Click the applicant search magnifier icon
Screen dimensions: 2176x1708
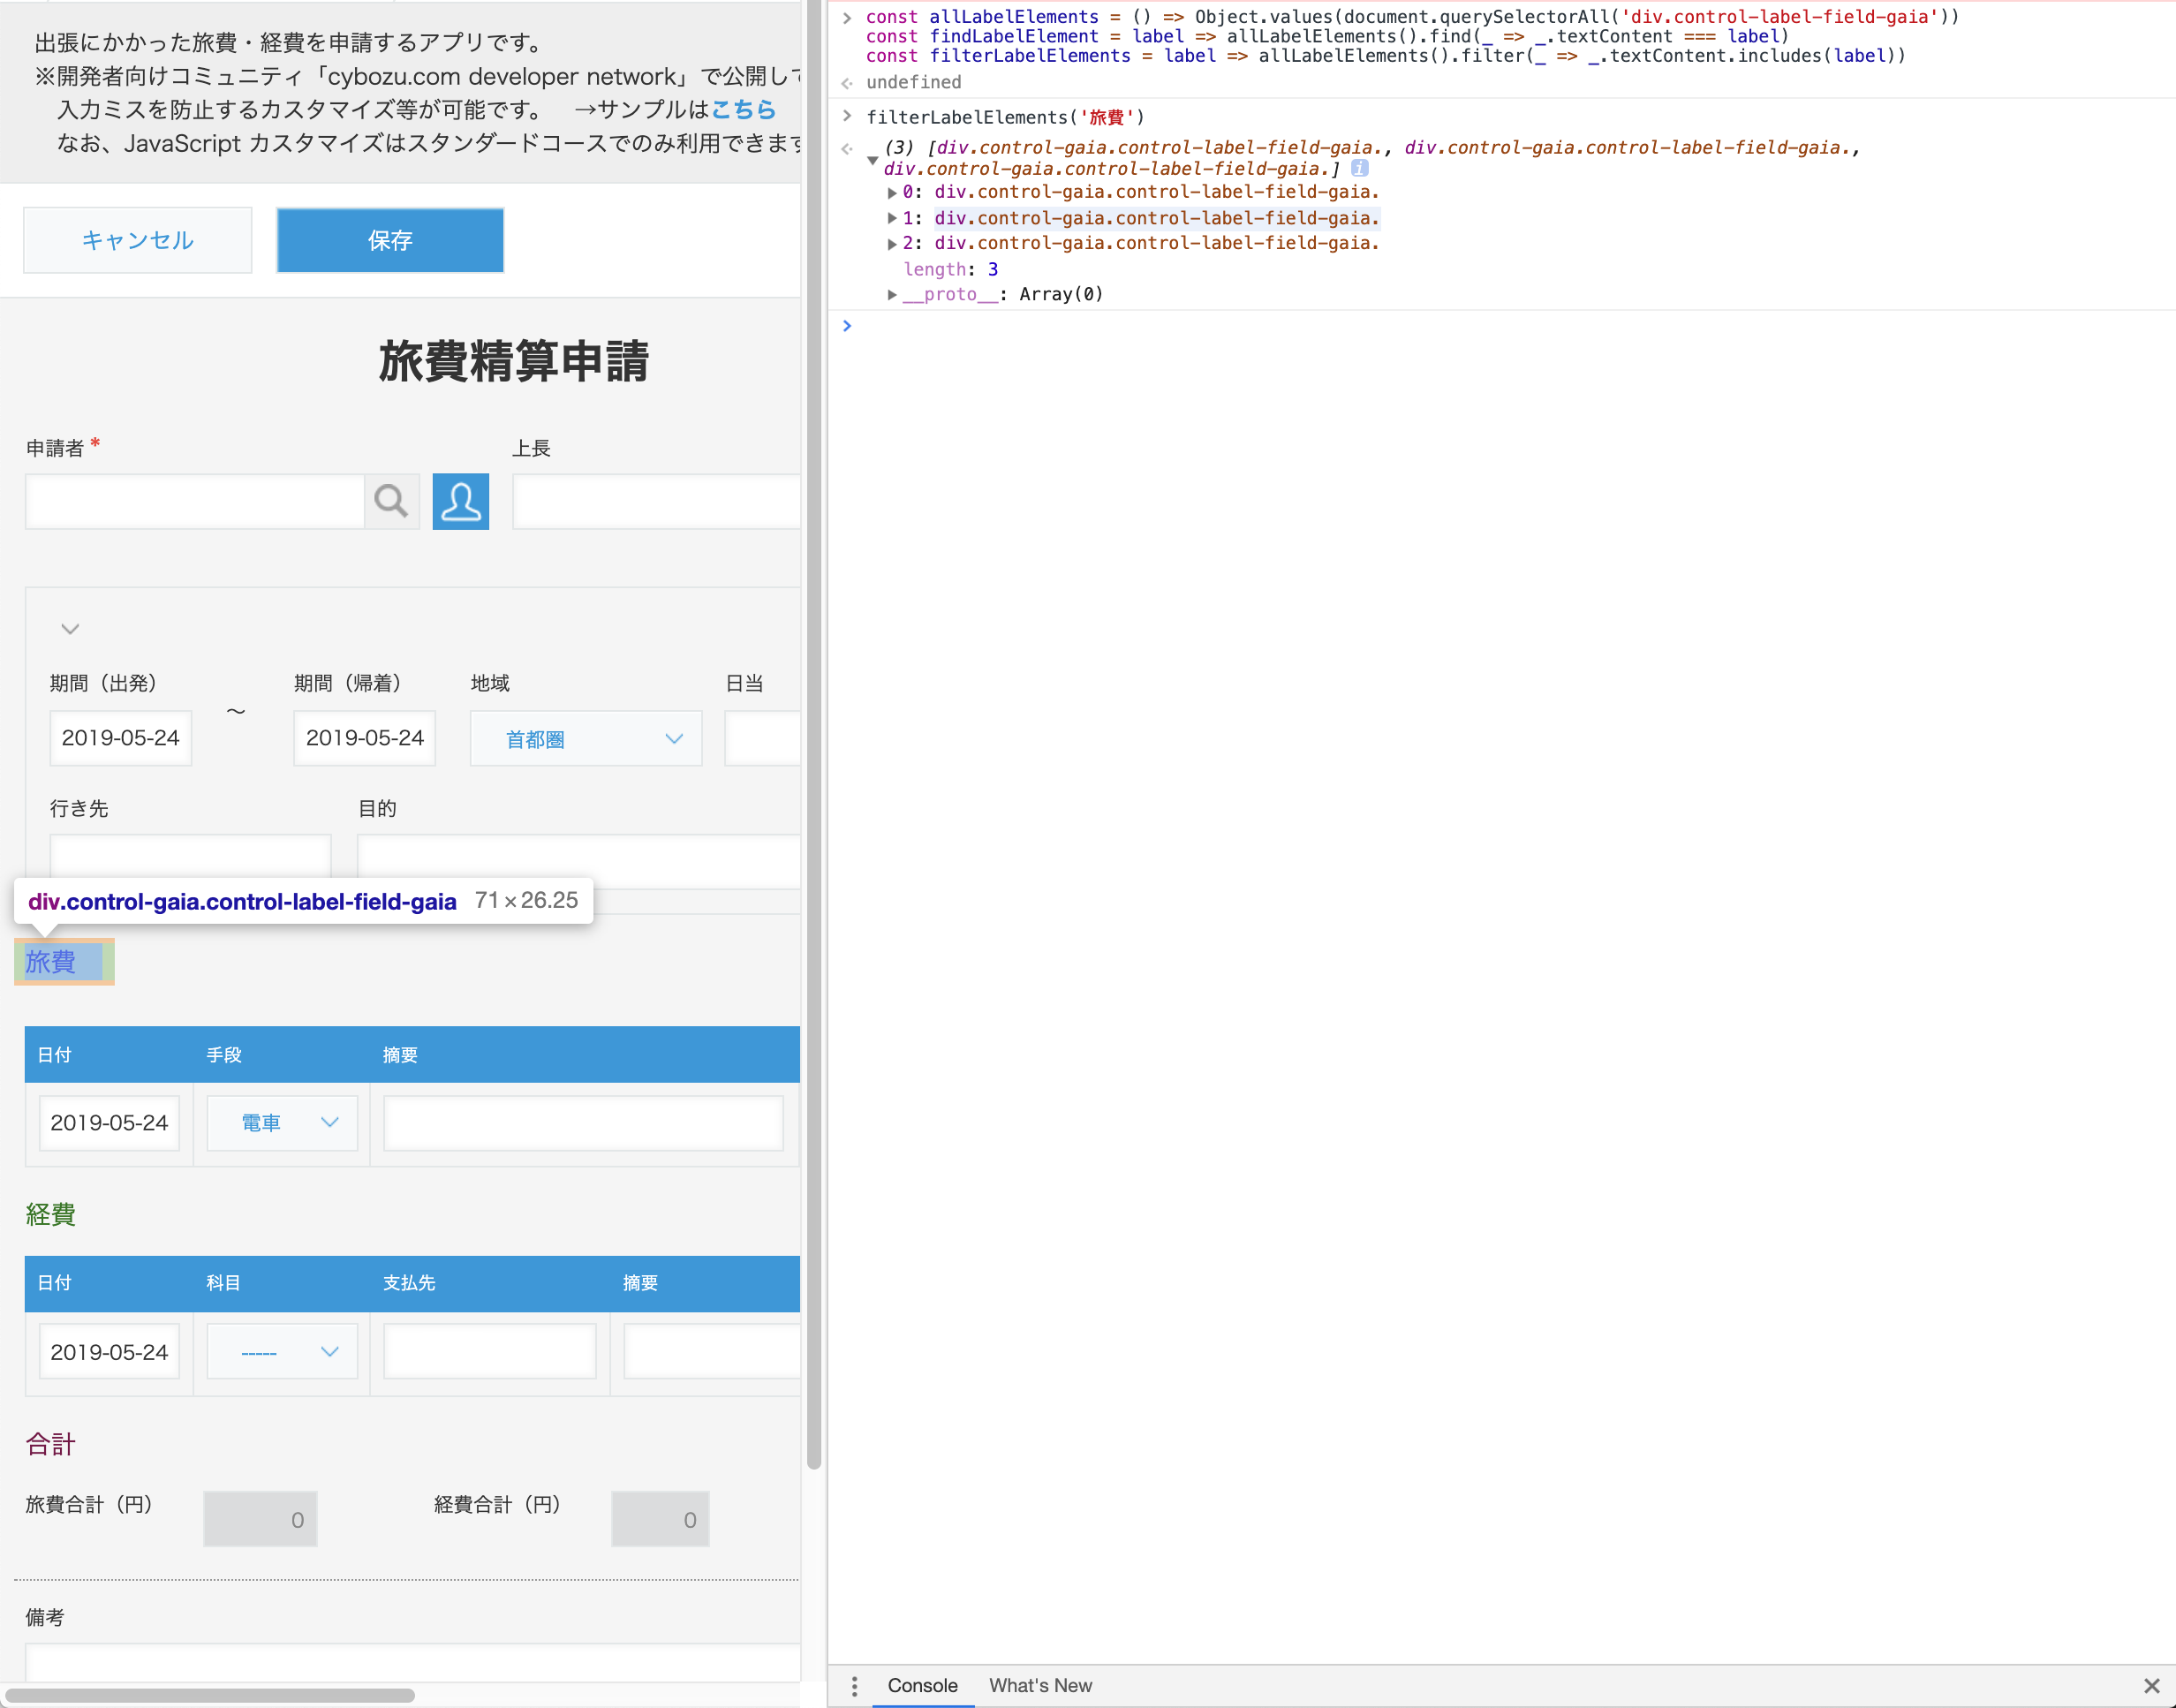click(390, 501)
